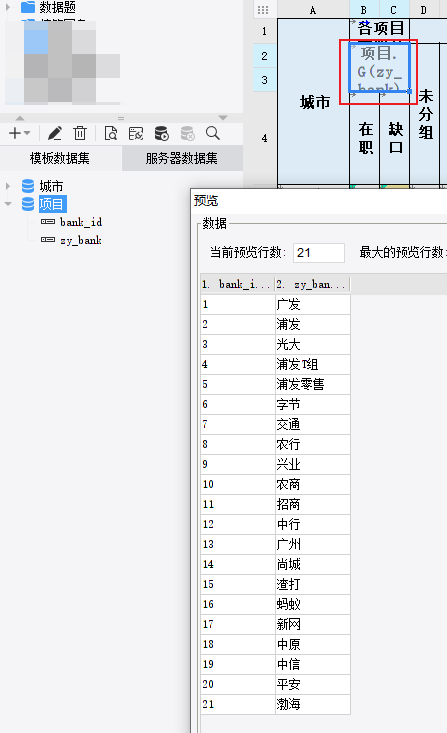Select column A header
Image resolution: width=447 pixels, height=733 pixels.
313,10
